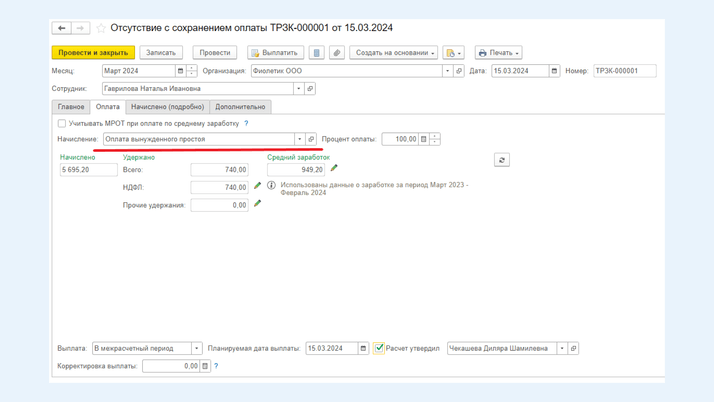Open Организация 'Фиолетик ООО' record icon
Viewport: 714px width, 402px height.
459,71
